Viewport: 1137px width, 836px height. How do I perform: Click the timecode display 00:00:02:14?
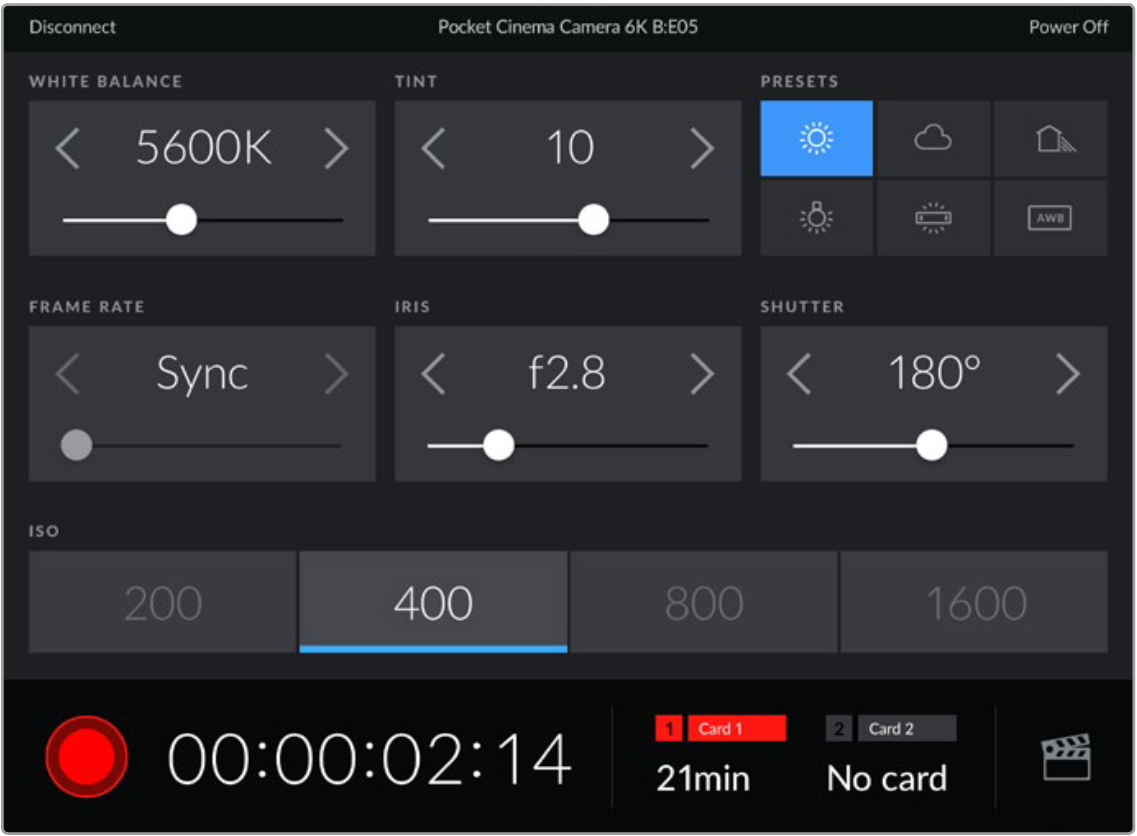[369, 759]
